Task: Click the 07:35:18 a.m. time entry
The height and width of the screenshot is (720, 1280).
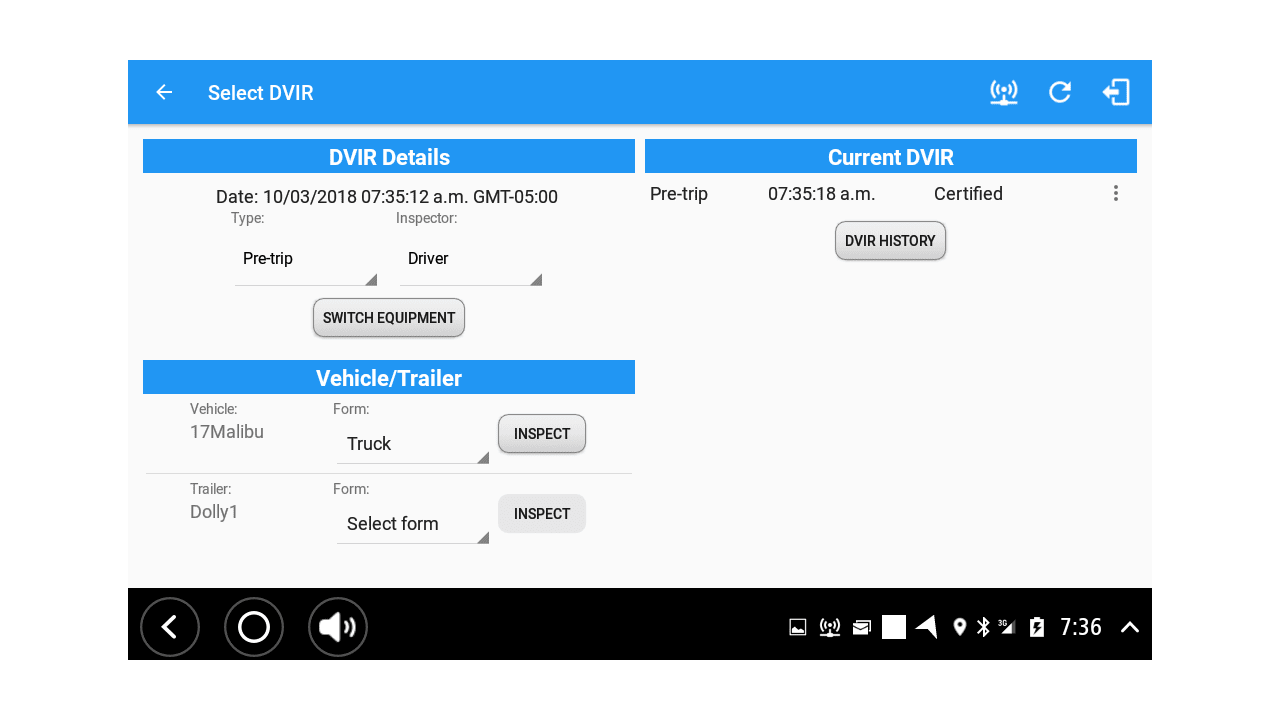Action: (x=822, y=194)
